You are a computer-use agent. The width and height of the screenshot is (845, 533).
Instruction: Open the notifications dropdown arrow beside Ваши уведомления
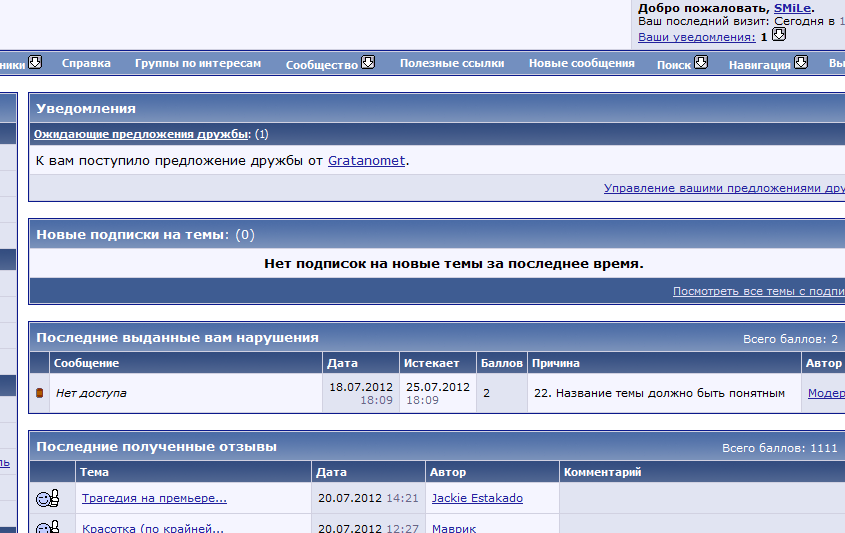[779, 34]
